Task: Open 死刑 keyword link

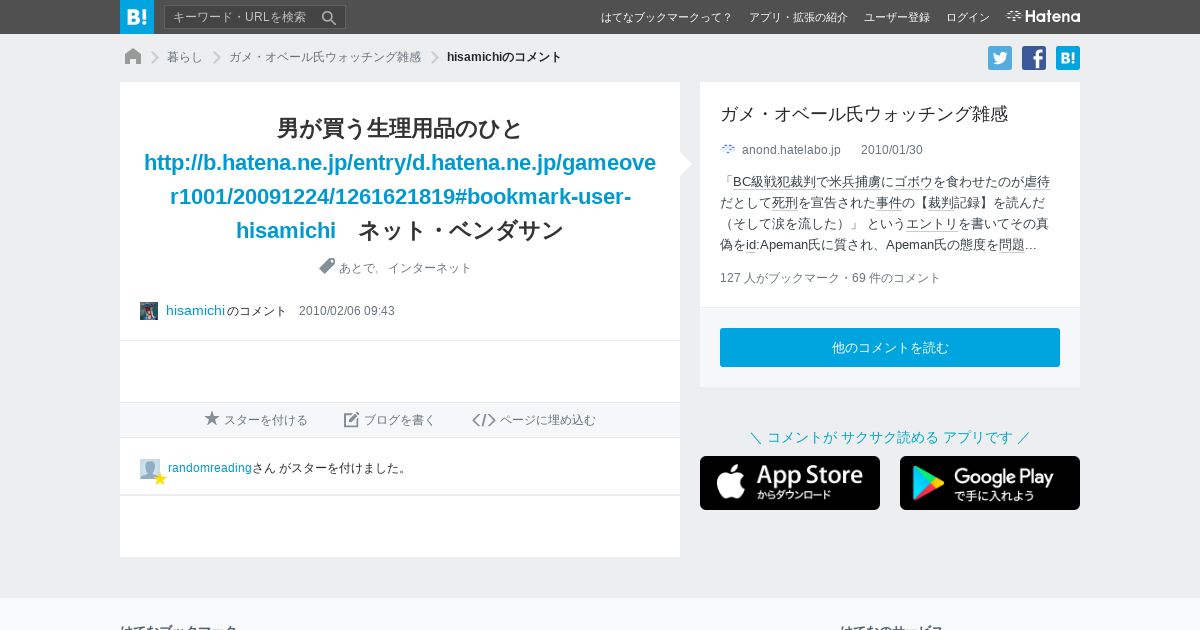Action: [x=785, y=203]
